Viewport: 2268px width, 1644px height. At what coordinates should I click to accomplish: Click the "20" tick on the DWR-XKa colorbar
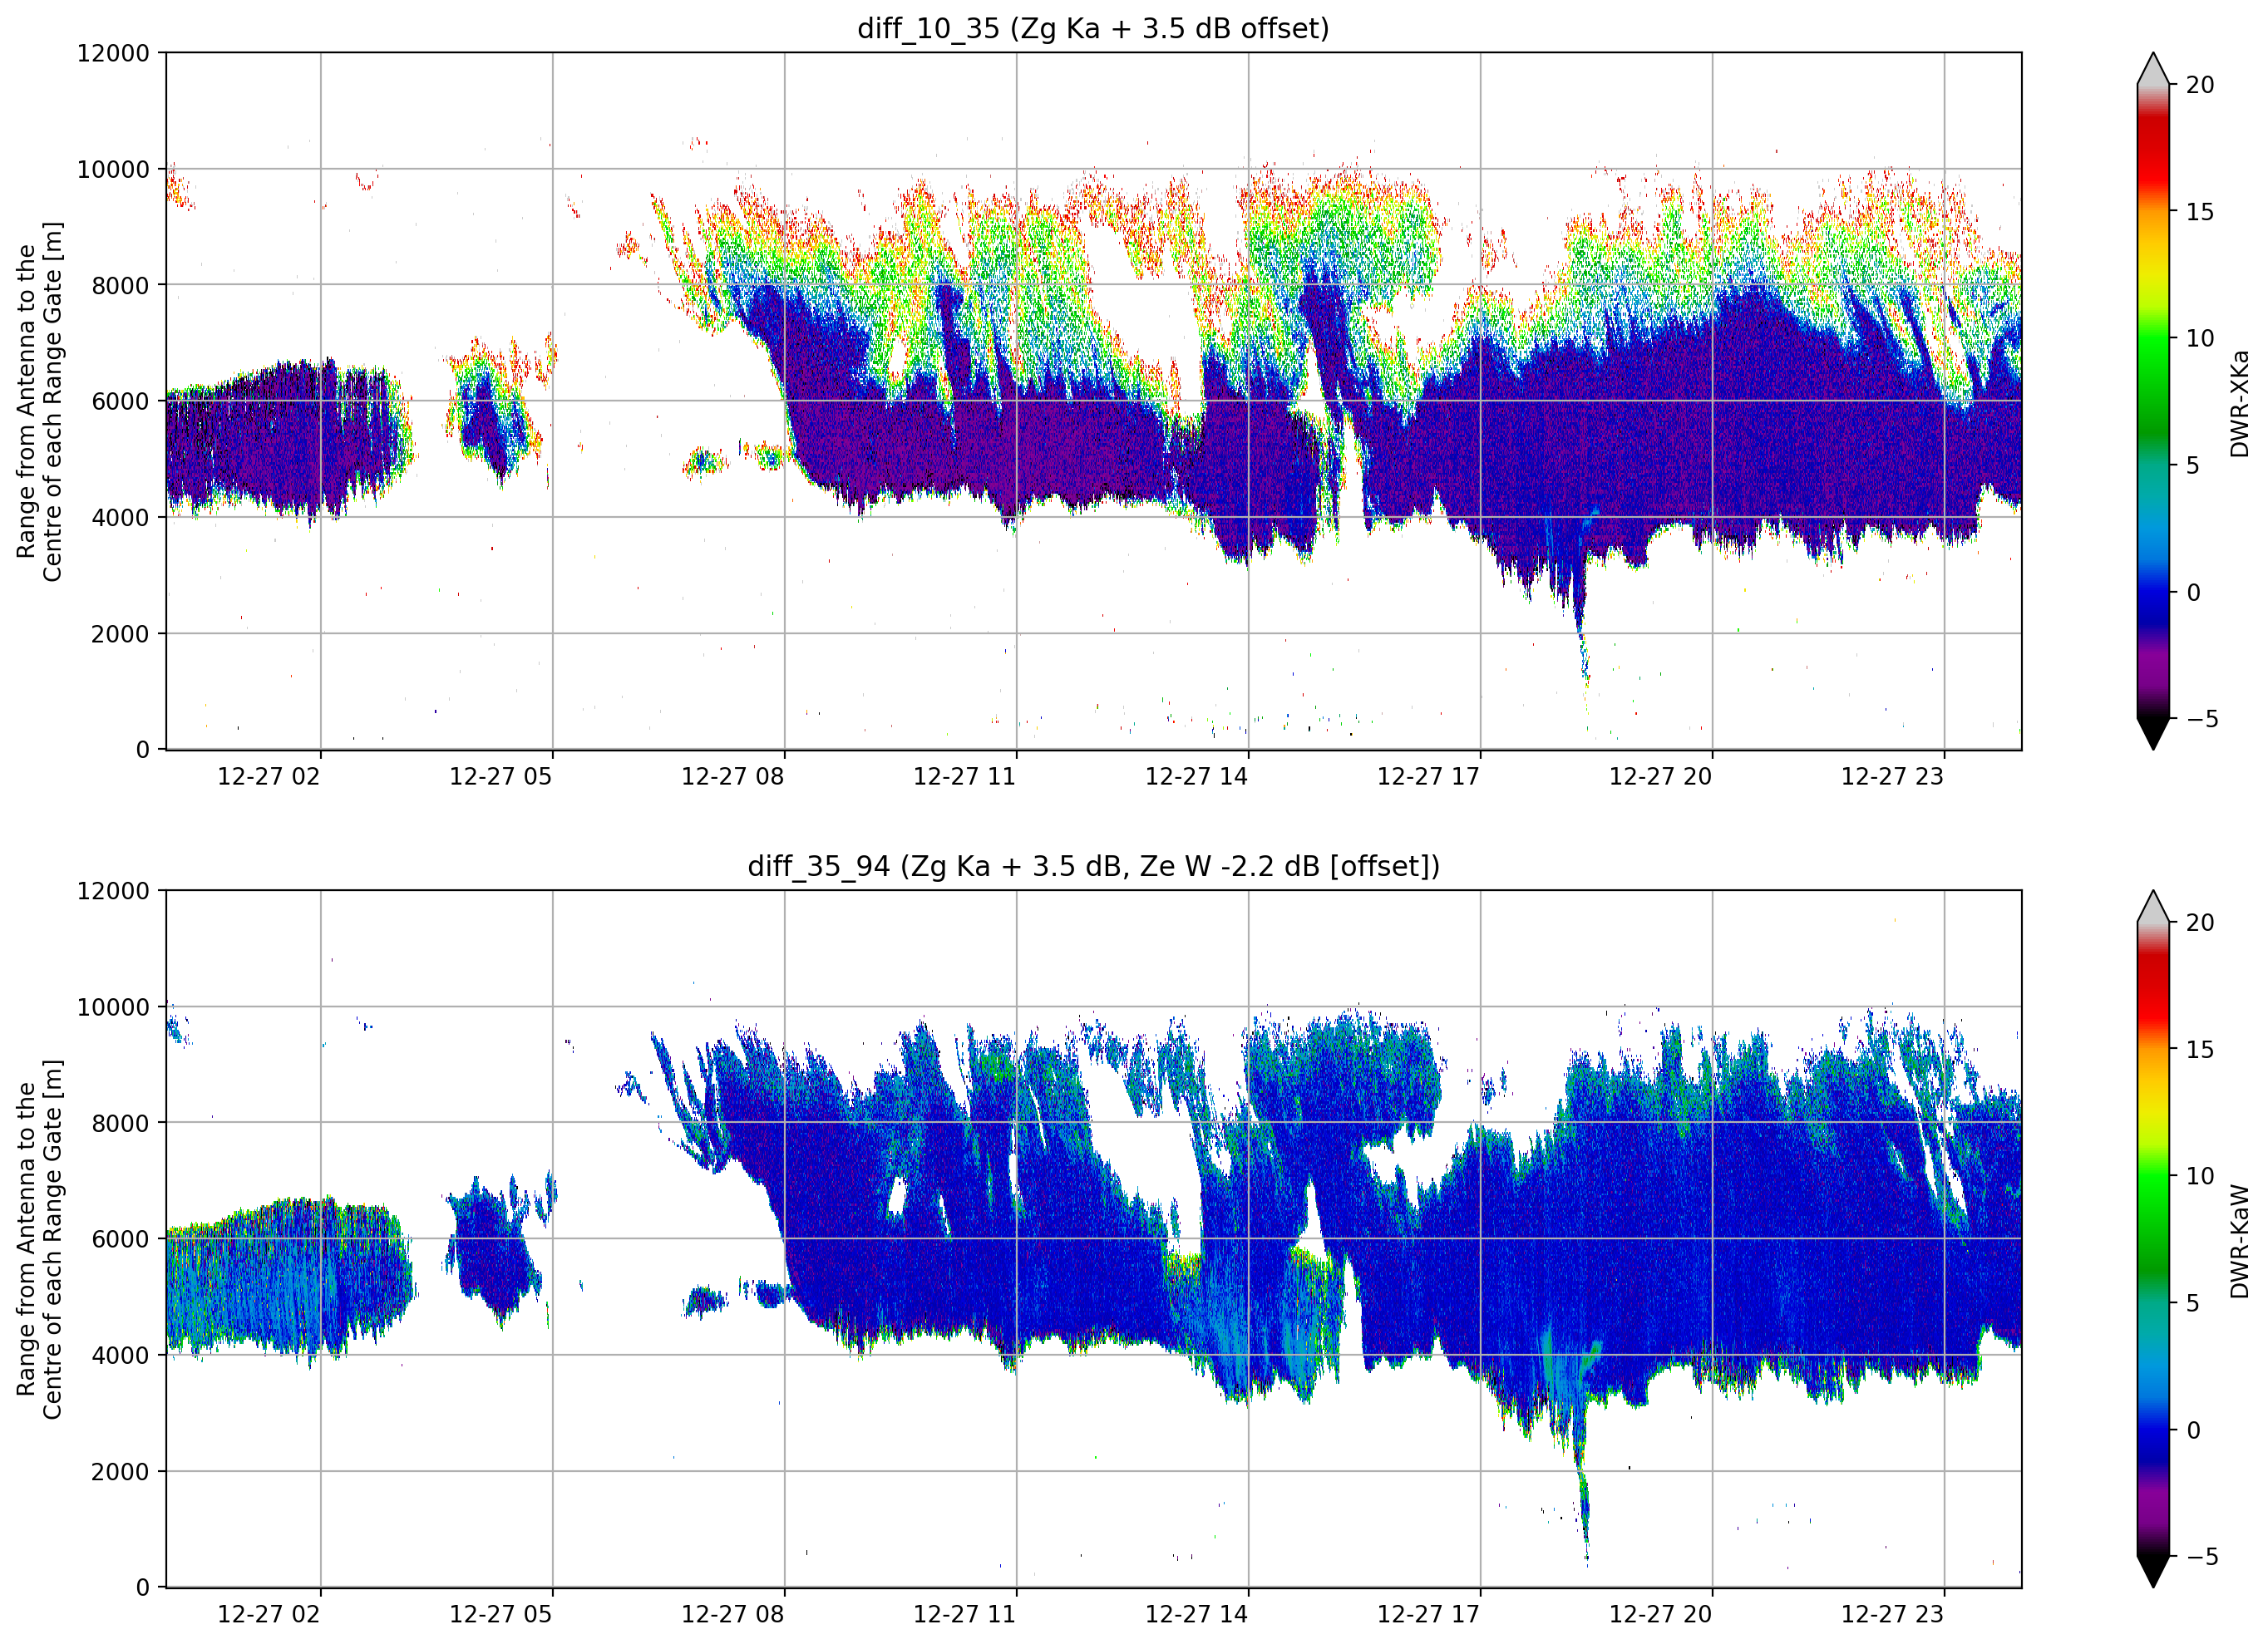click(x=2200, y=85)
